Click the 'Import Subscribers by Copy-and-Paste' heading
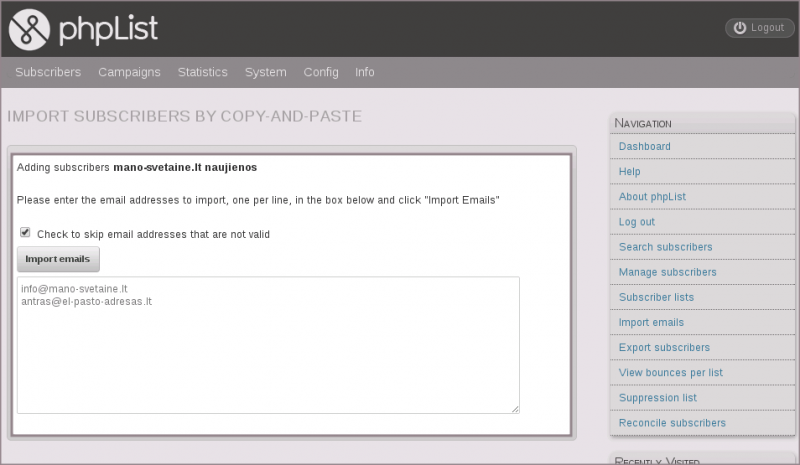The height and width of the screenshot is (465, 800). [x=184, y=116]
